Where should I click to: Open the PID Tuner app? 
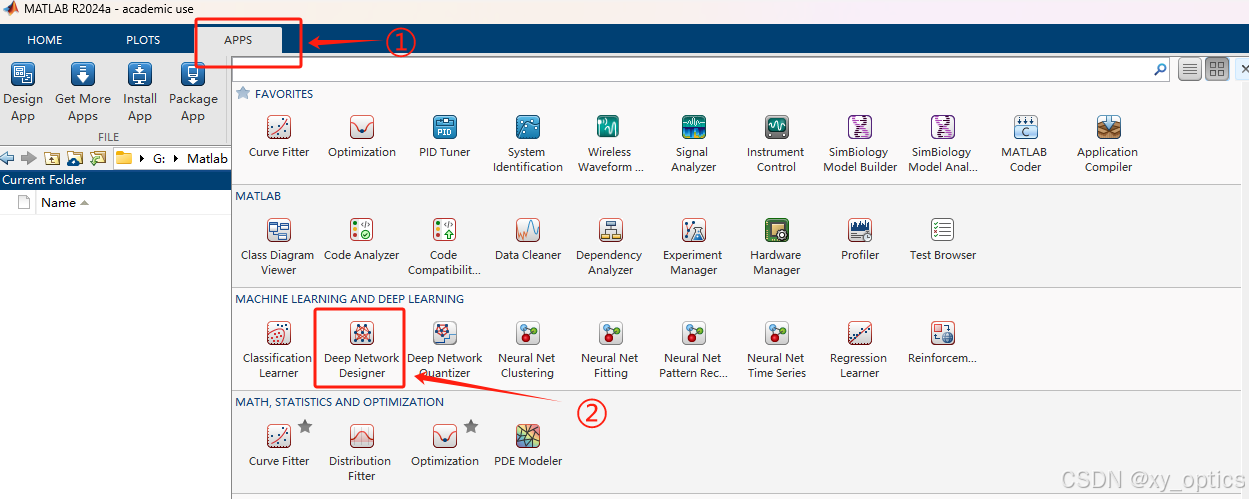point(445,136)
